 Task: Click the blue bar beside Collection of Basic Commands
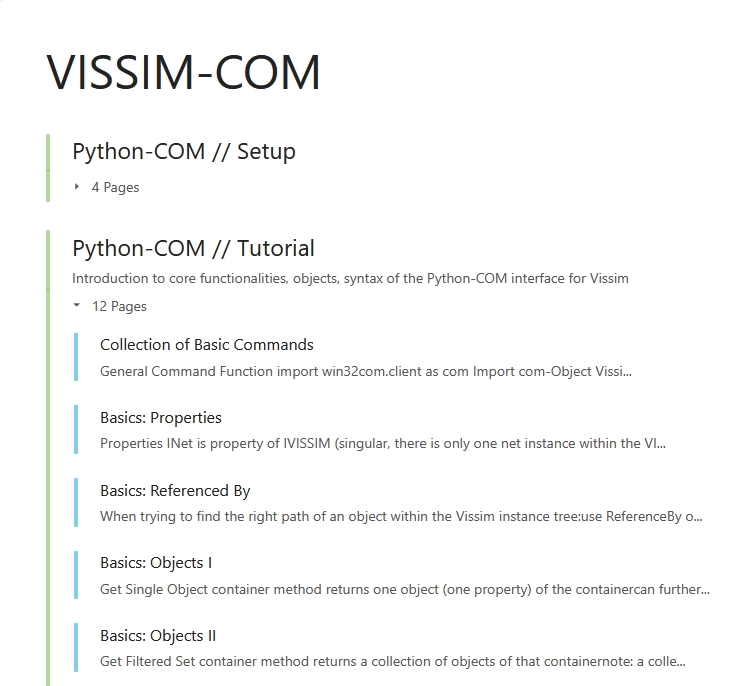76,357
